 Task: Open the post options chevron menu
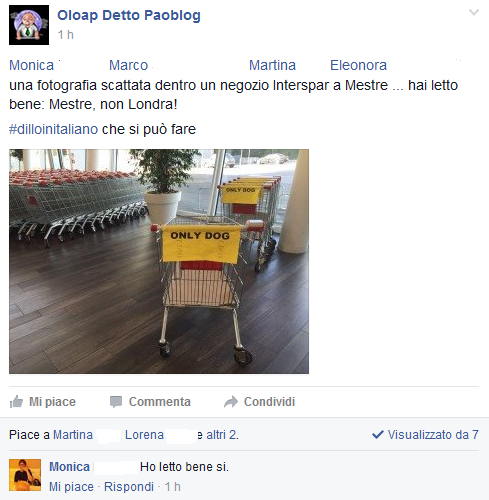[474, 13]
